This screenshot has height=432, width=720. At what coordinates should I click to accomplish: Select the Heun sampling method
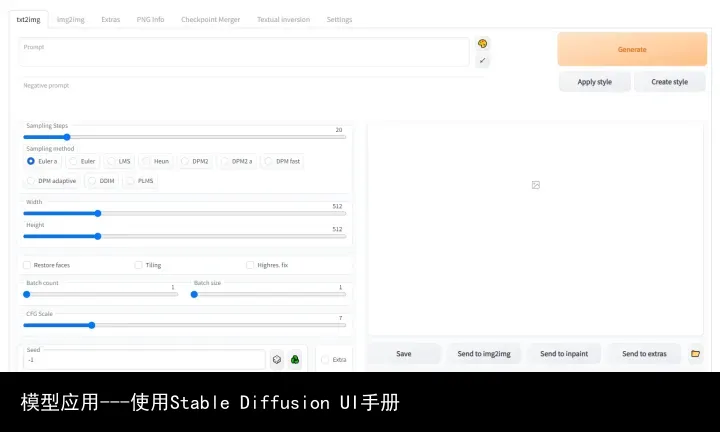pyautogui.click(x=147, y=161)
